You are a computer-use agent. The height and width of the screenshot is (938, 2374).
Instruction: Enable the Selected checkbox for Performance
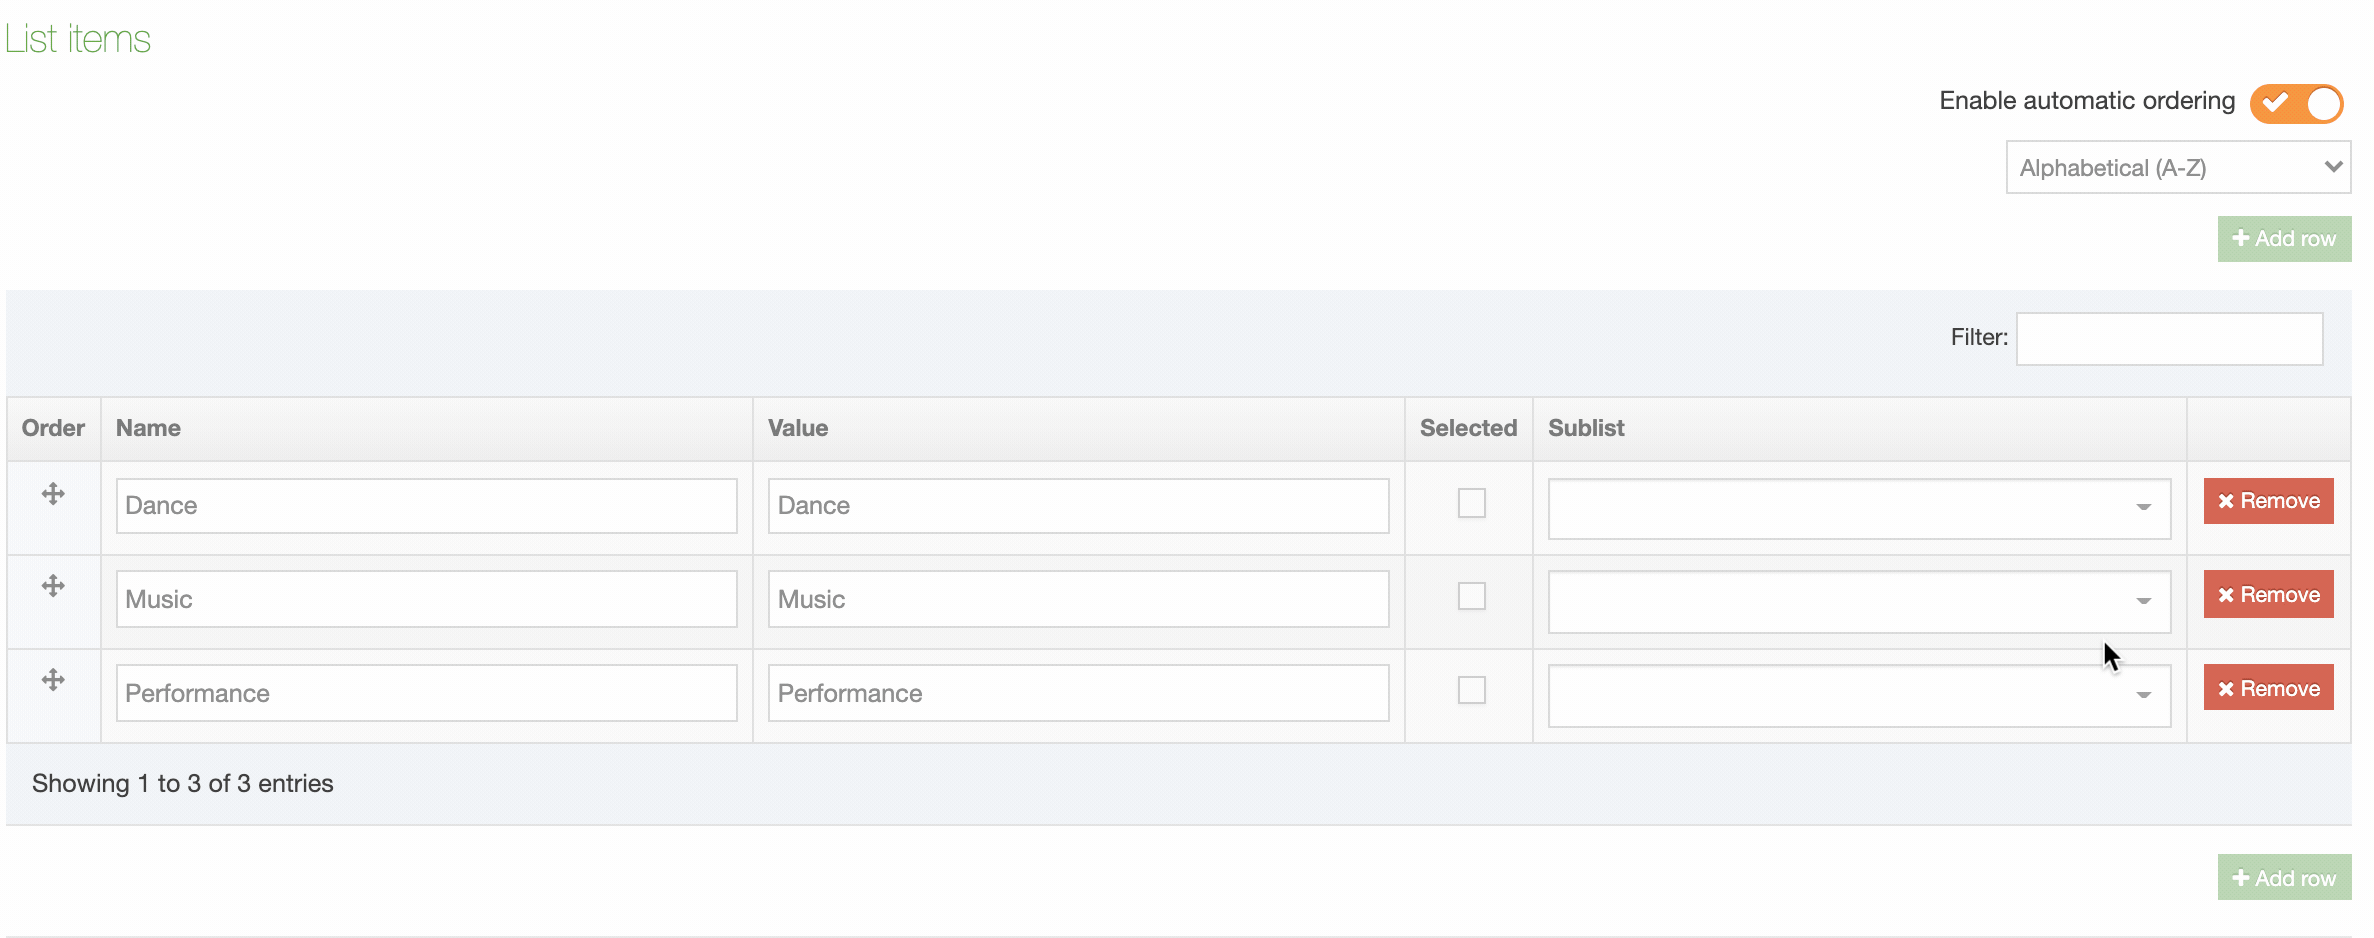pos(1471,690)
